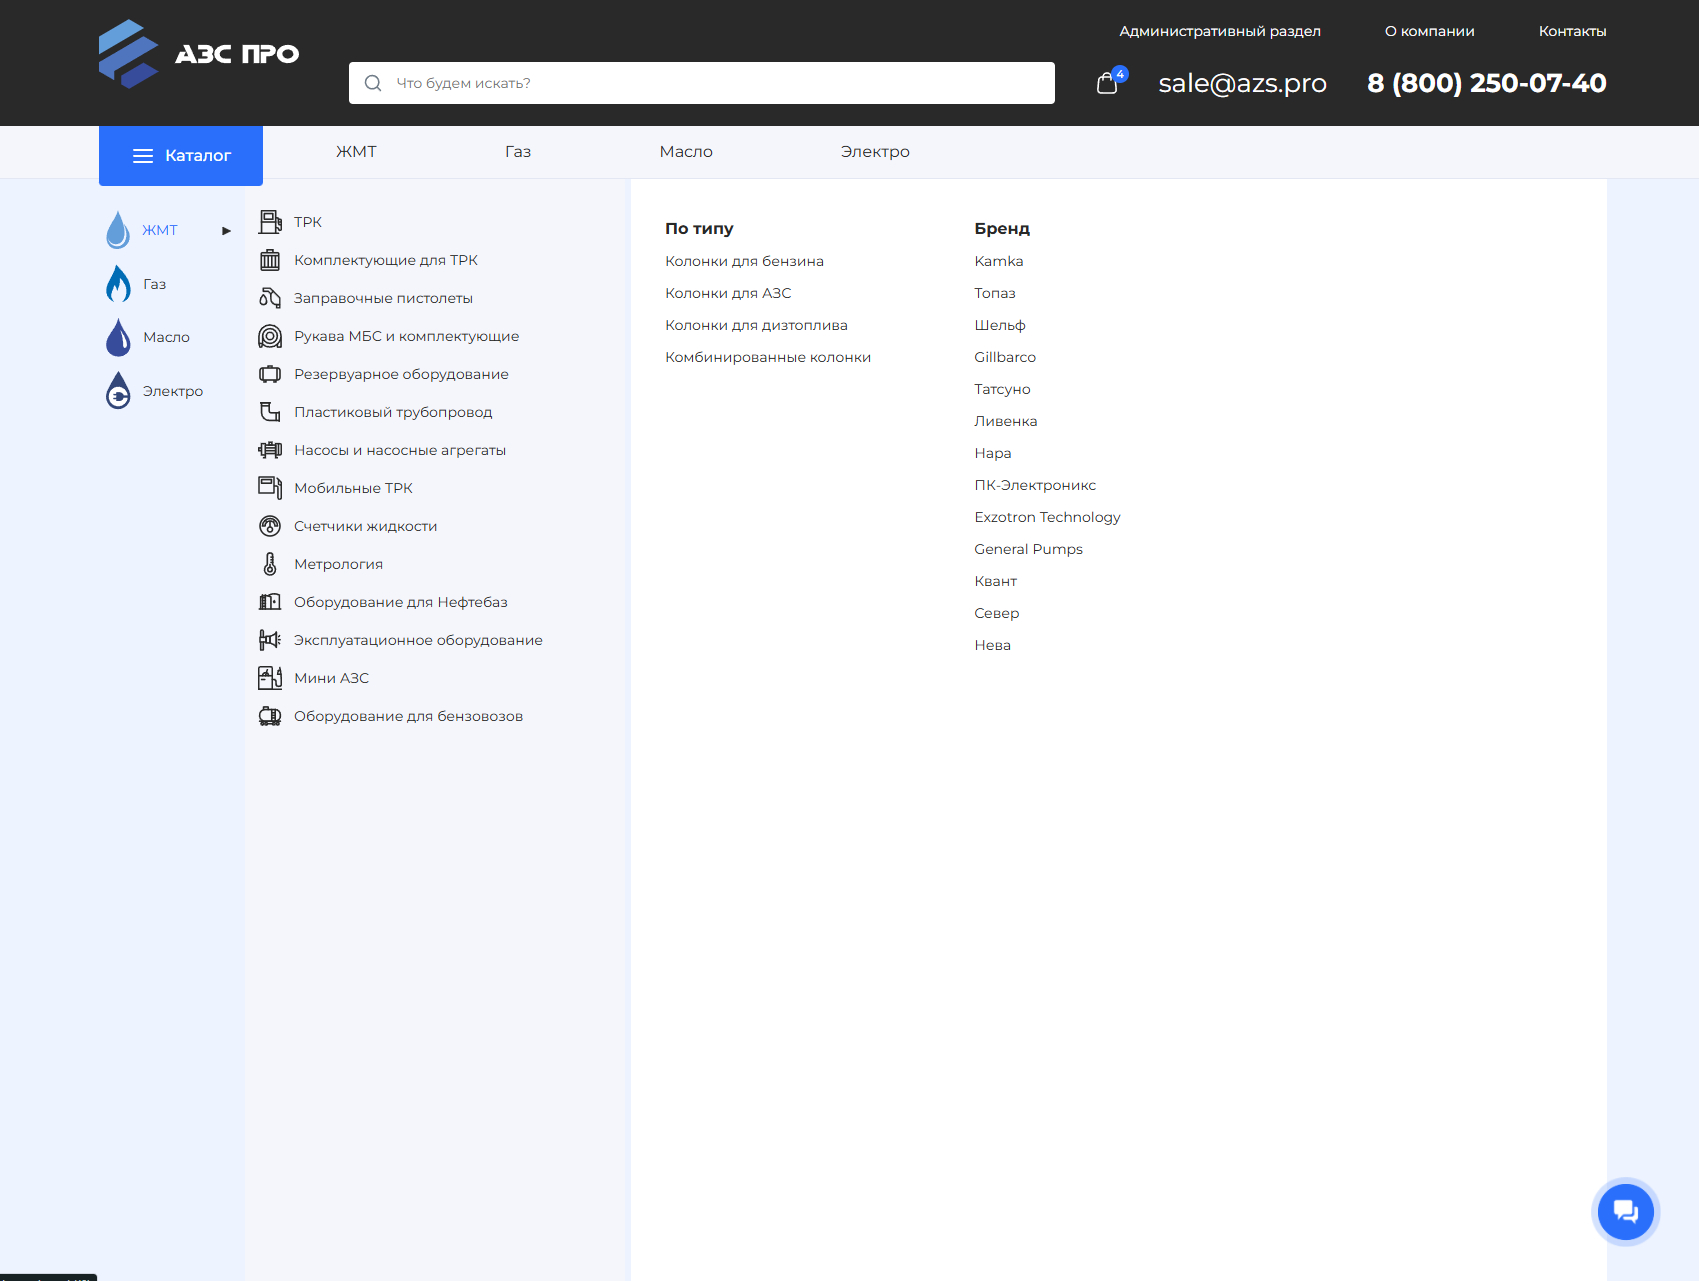Toggle the Каталог menu button
Screen dimensions: 1699x1281
pos(181,155)
